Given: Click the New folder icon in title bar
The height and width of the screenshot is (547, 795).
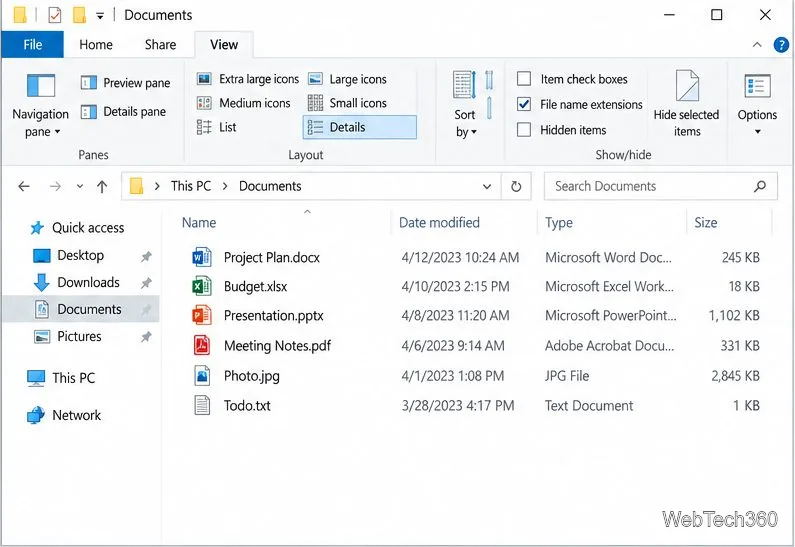Looking at the screenshot, I should 79,15.
